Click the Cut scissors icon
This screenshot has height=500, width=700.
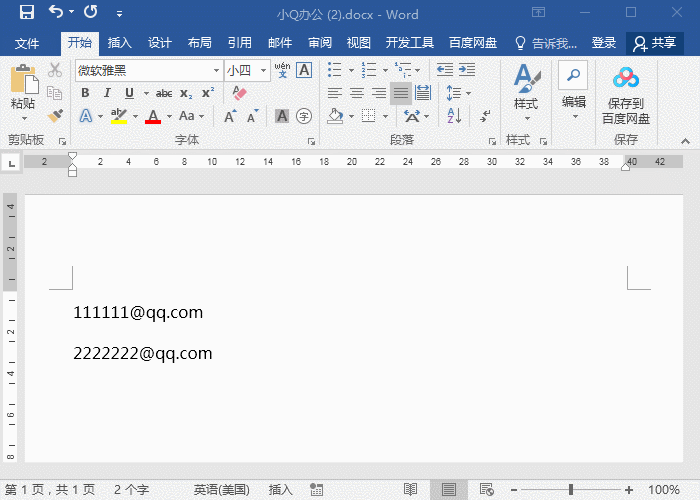click(55, 70)
